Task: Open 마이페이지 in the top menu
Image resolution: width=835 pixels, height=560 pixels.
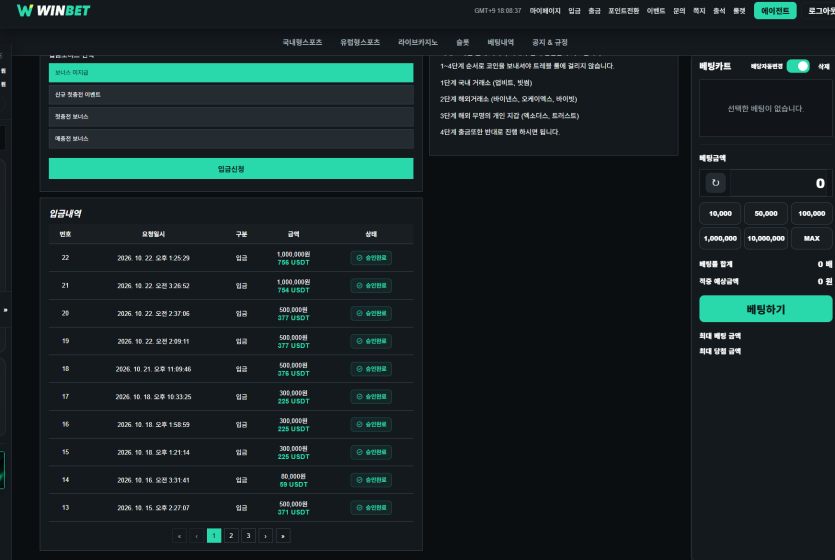Action: (x=545, y=11)
